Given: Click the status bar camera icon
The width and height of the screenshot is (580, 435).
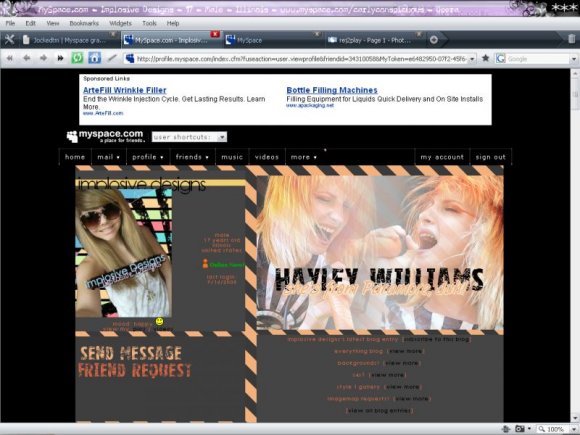Looking at the screenshot, I should 520,429.
